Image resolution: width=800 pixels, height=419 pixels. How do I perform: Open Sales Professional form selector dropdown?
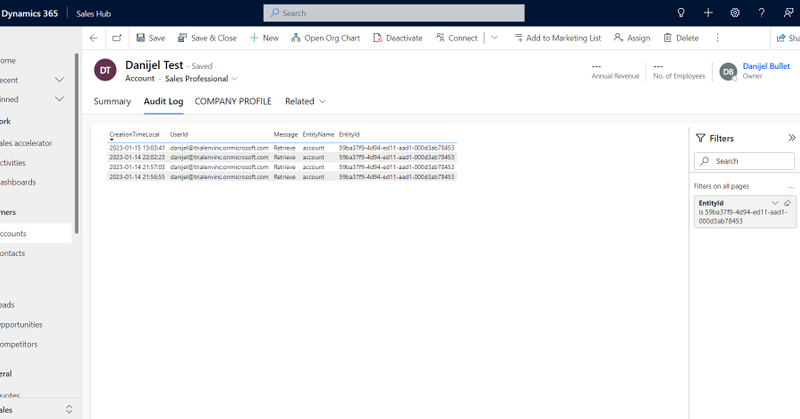(201, 79)
